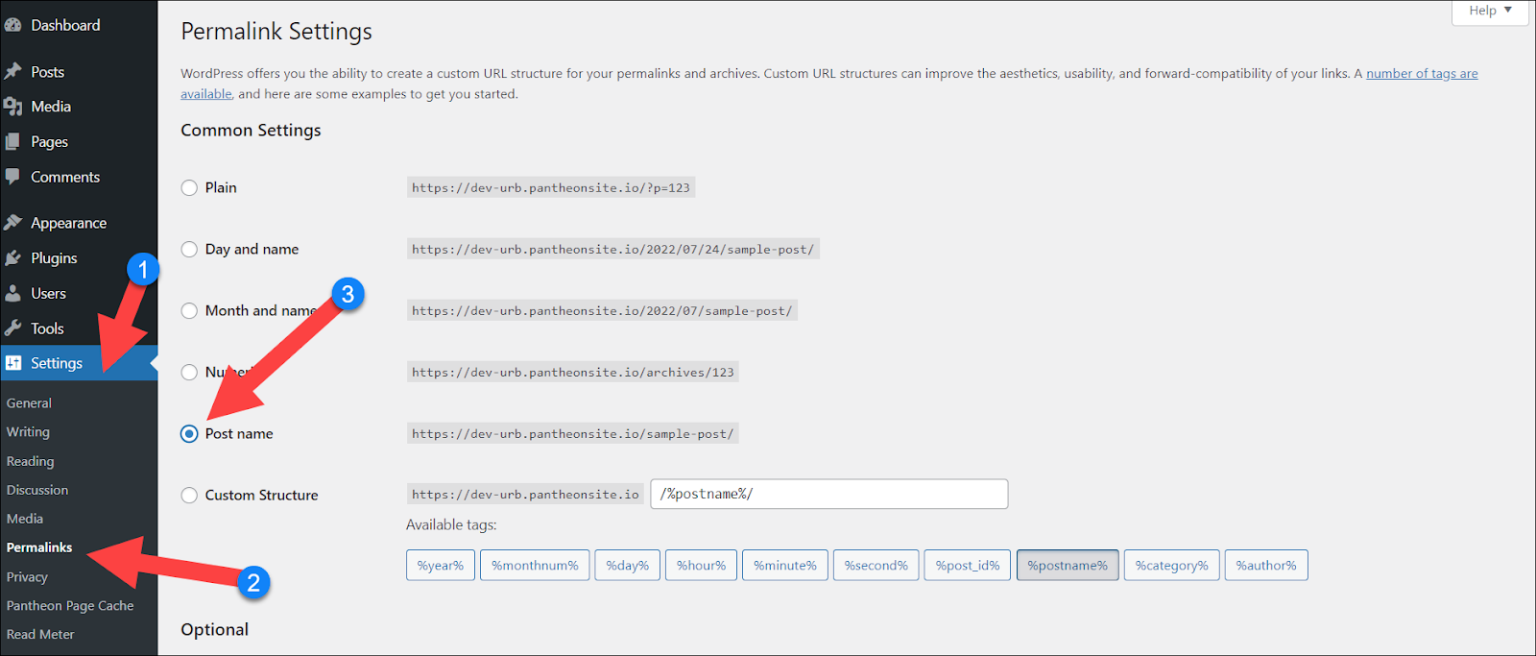This screenshot has height=656, width=1536.
Task: Add the %post_id% tag to the structure
Action: (966, 564)
